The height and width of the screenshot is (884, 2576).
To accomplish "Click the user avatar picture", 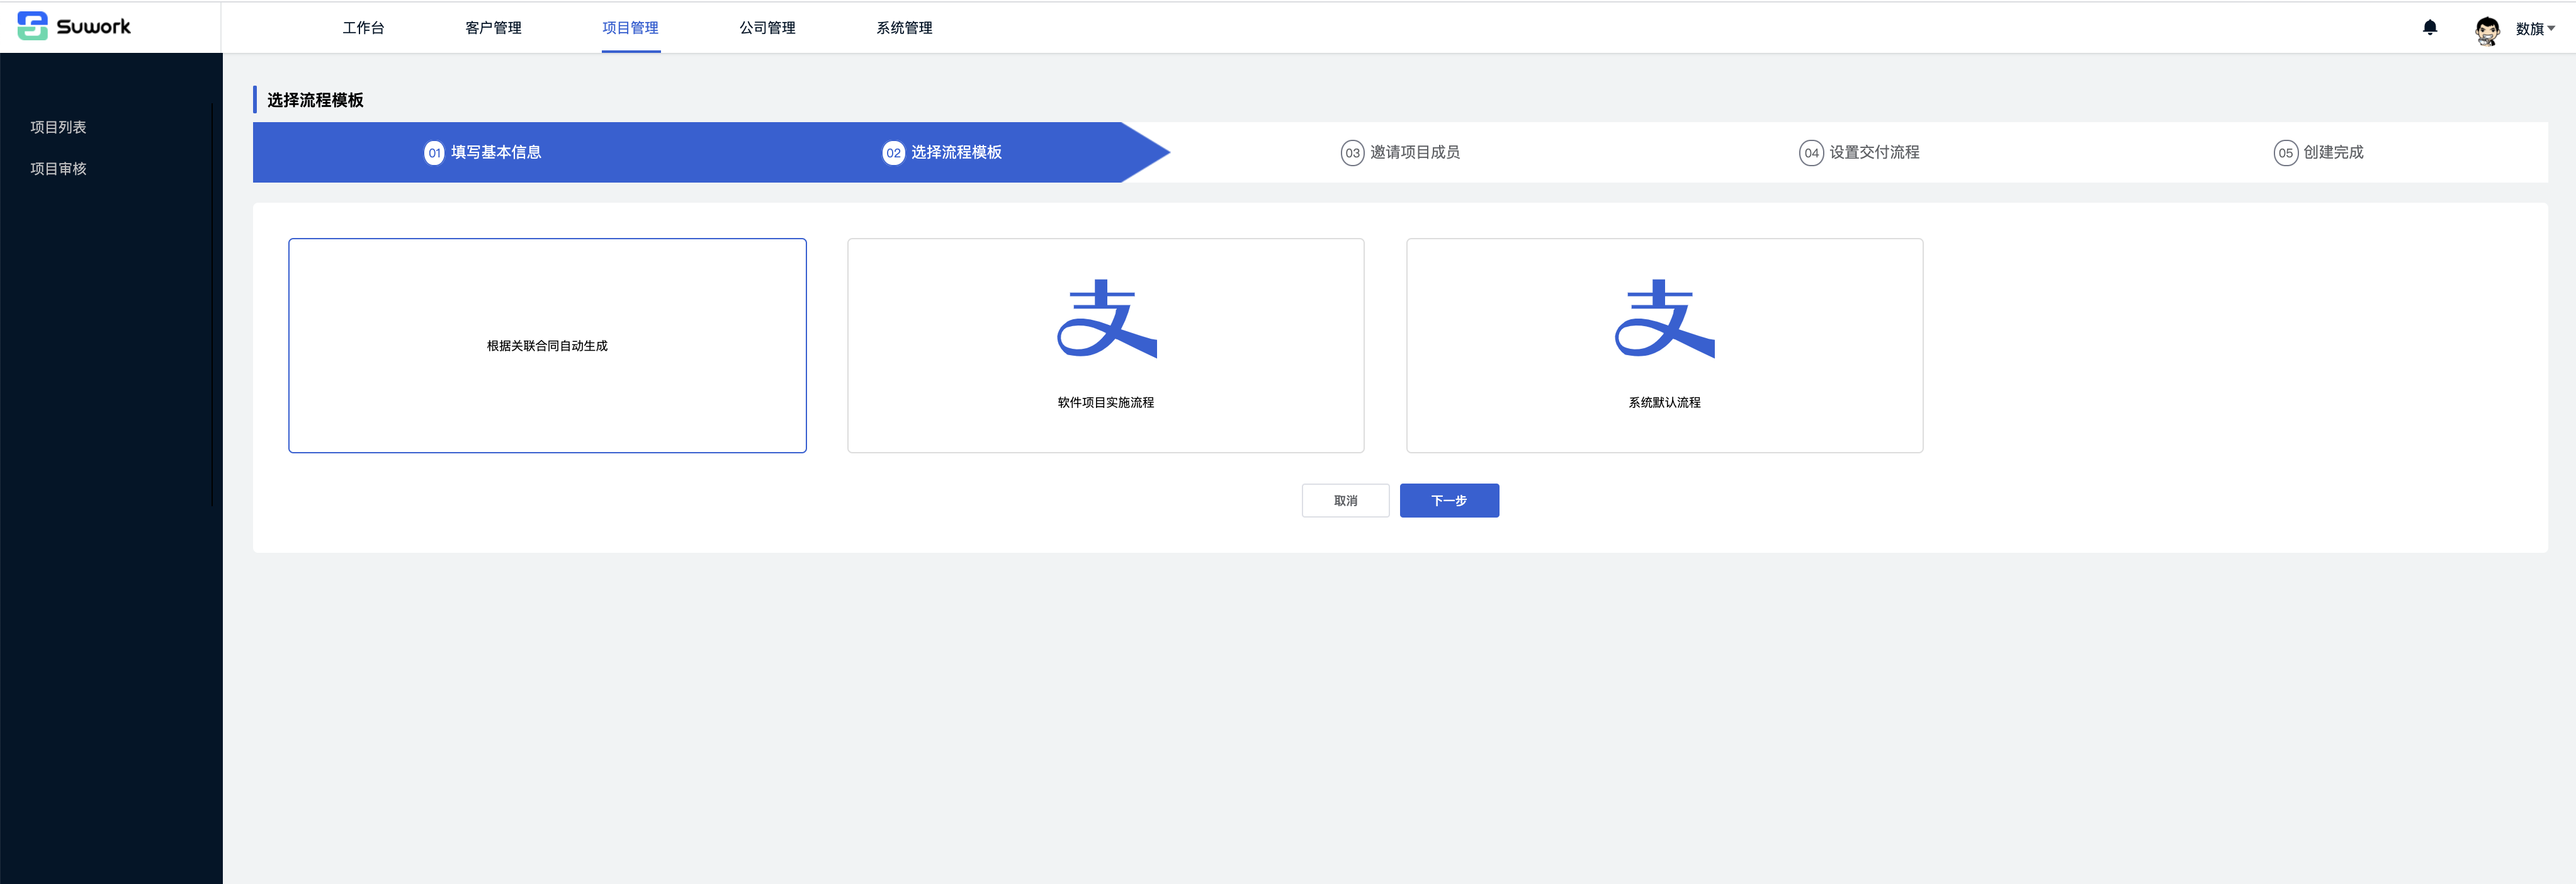I will click(x=2487, y=30).
